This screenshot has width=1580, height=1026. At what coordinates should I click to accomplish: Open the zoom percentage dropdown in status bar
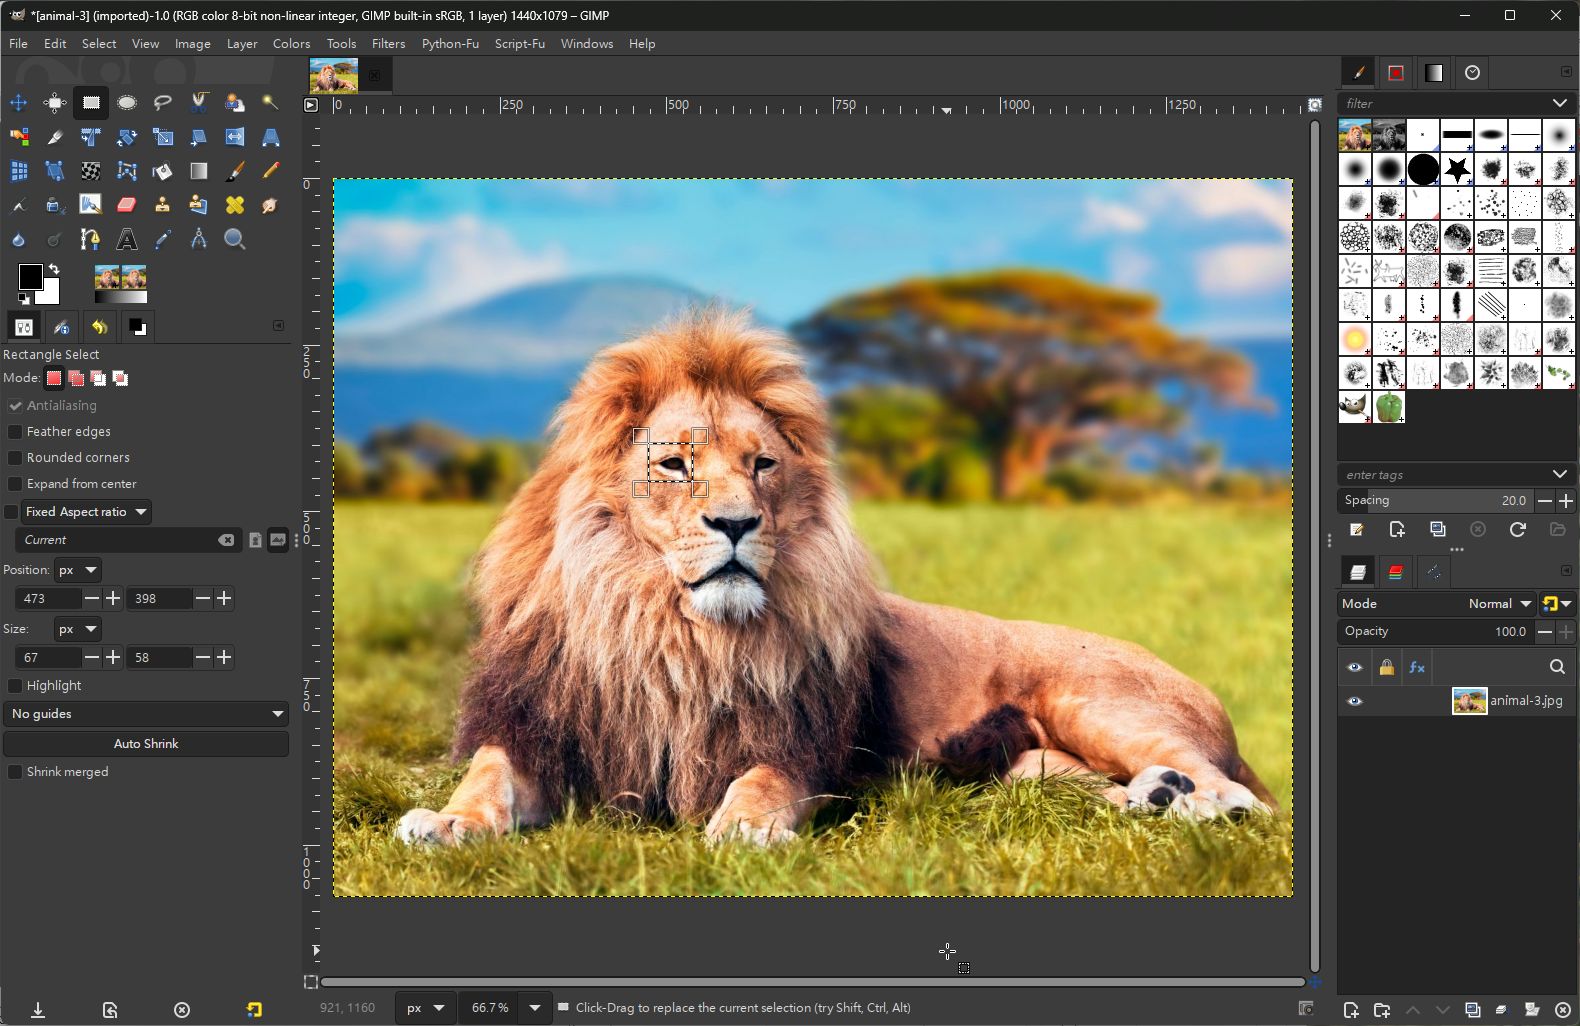coord(535,1008)
